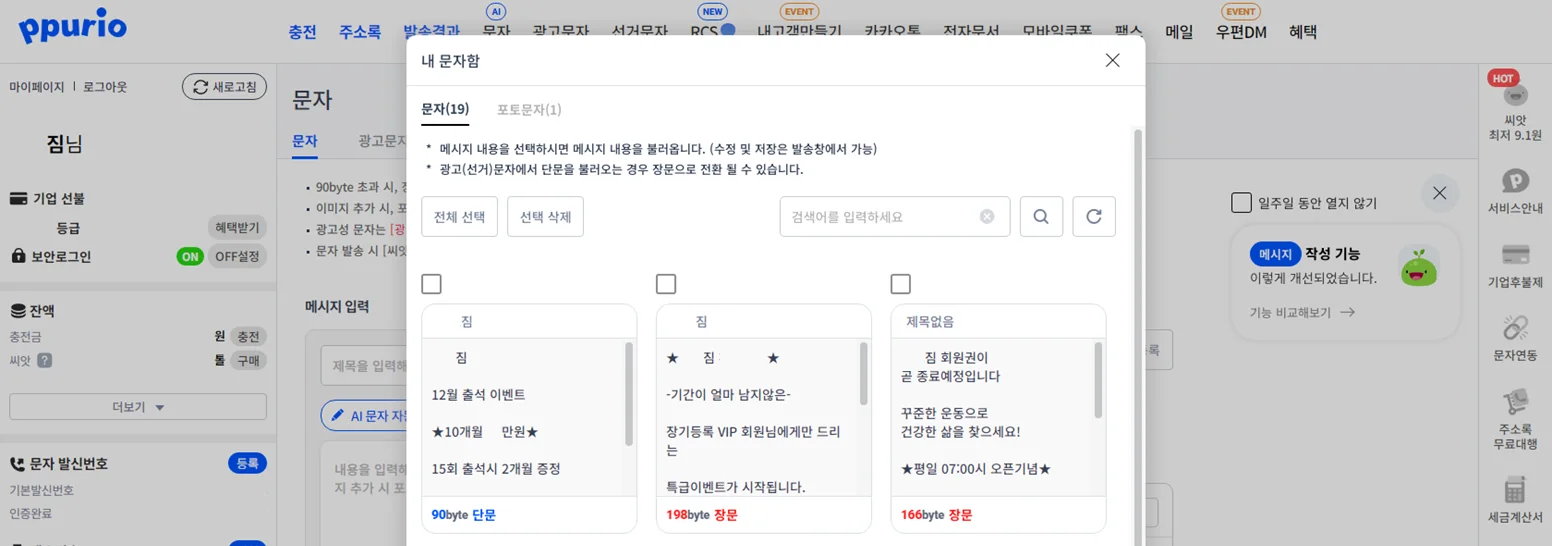This screenshot has width=1552, height=546.
Task: Click 선택 삭제 button
Action: coord(545,216)
